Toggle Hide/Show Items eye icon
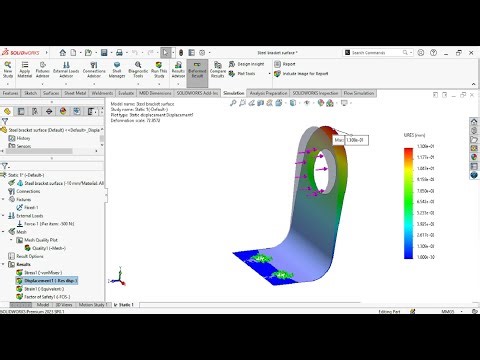Screen dimensions: 480x360 pyautogui.click(x=307, y=103)
